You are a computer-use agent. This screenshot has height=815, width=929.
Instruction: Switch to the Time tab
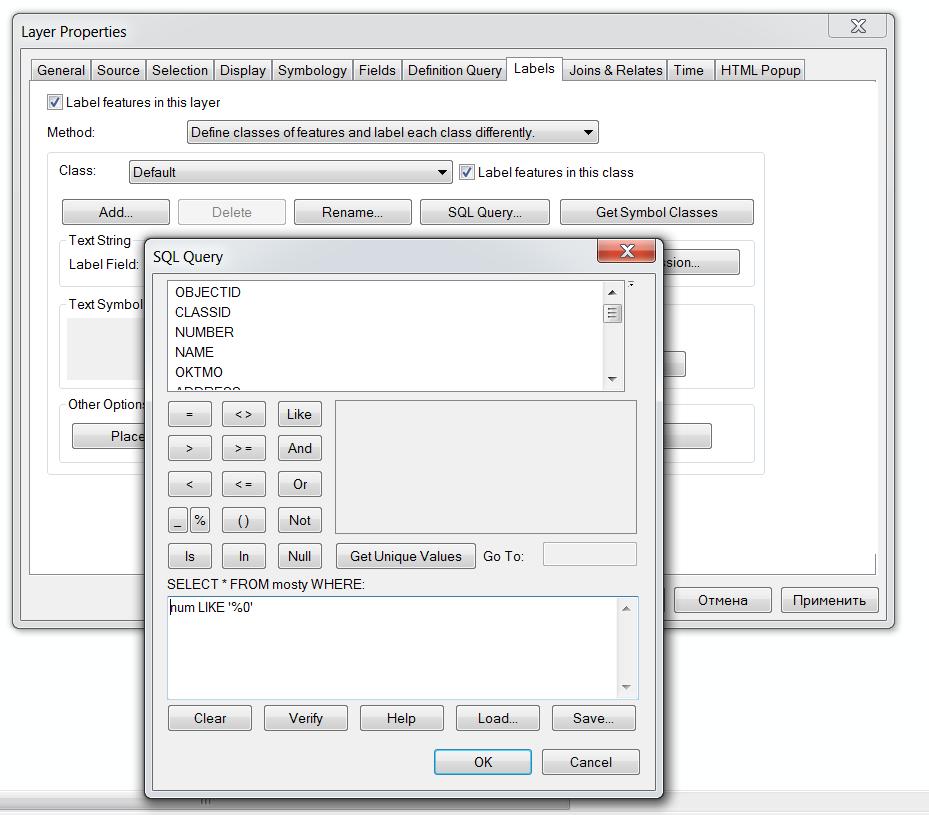[688, 70]
